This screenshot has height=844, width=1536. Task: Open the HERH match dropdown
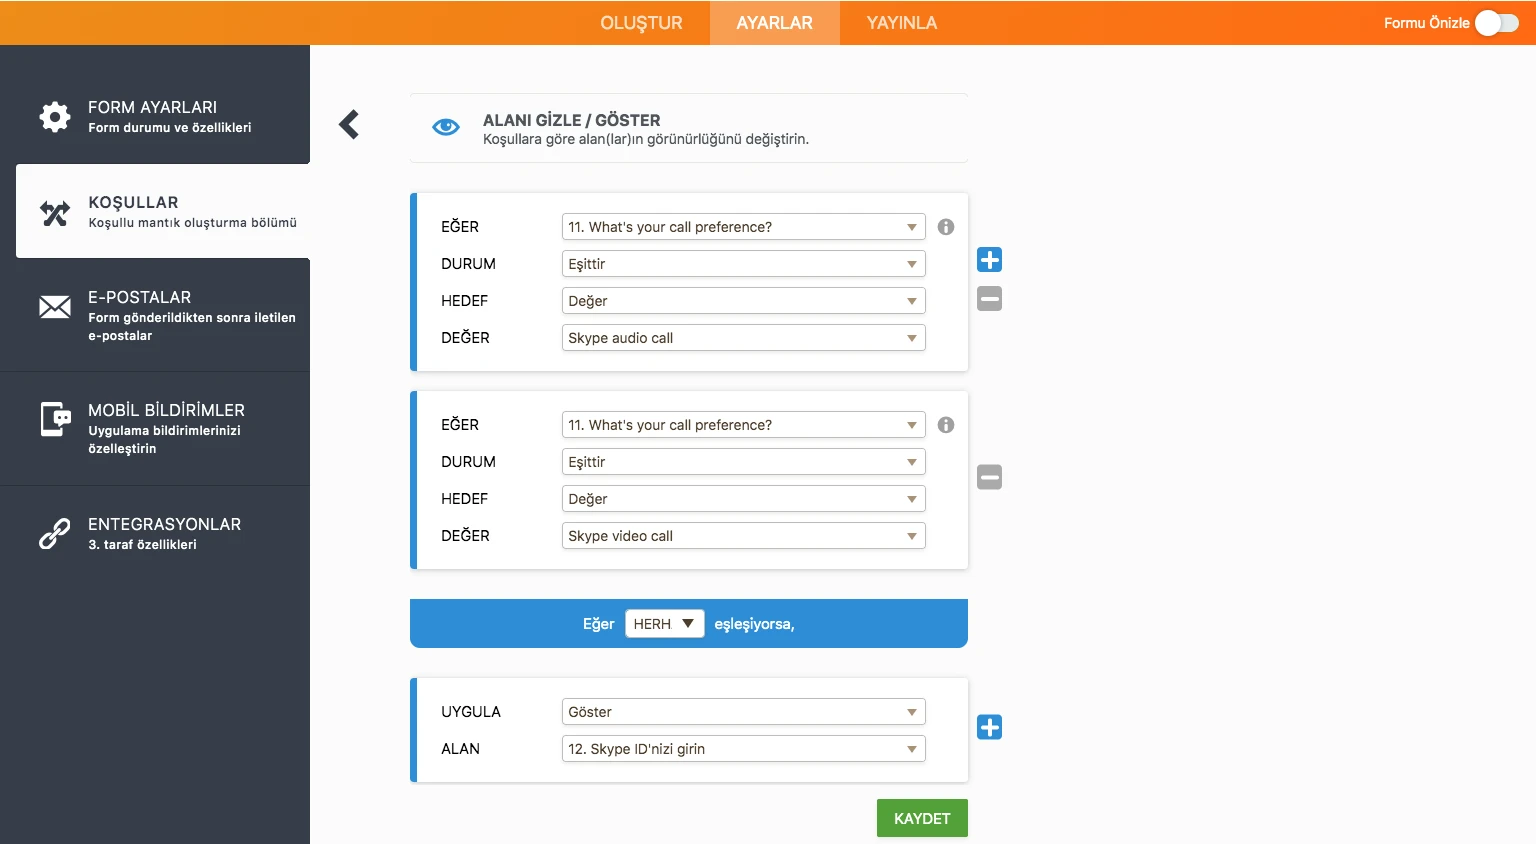[x=664, y=624]
